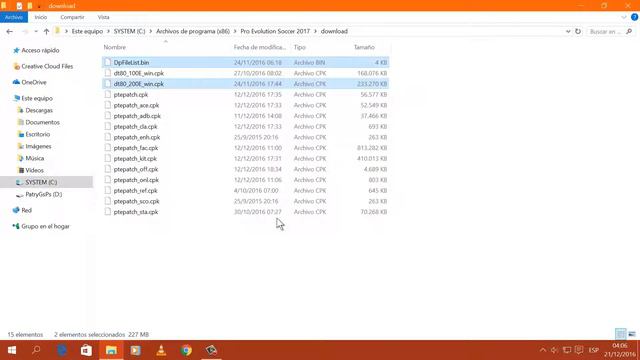This screenshot has height=360, width=640.
Task: Select Acceso rápido in navigation pane
Action: tap(40, 50)
